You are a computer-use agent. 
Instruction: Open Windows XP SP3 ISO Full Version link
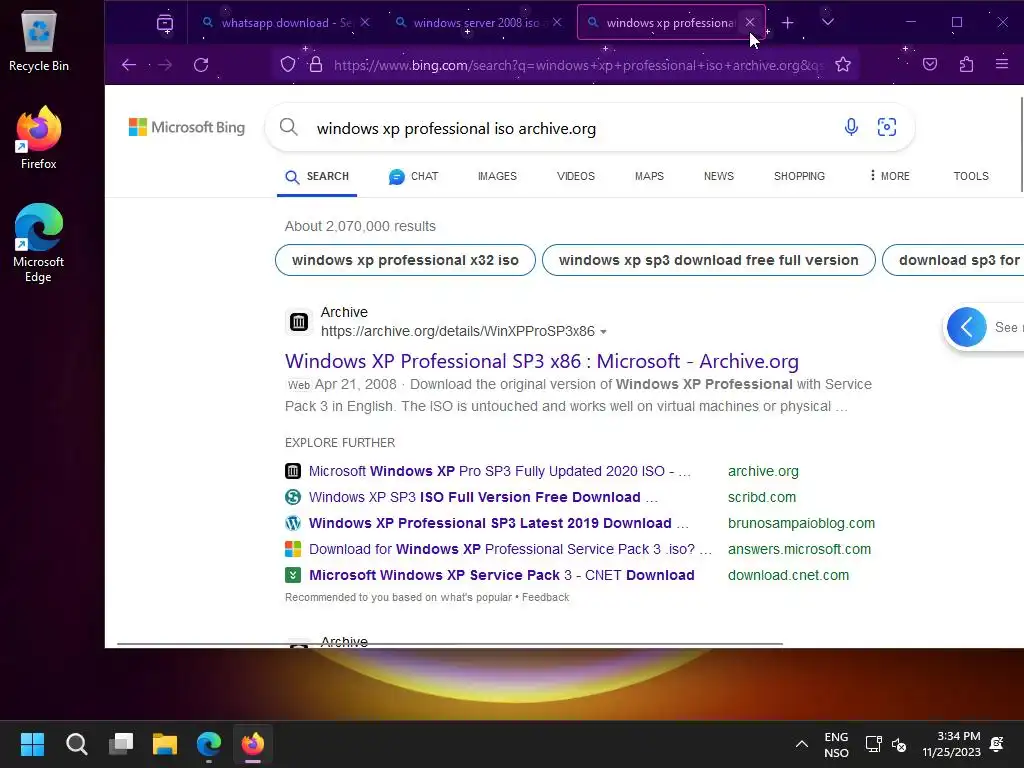tap(483, 498)
